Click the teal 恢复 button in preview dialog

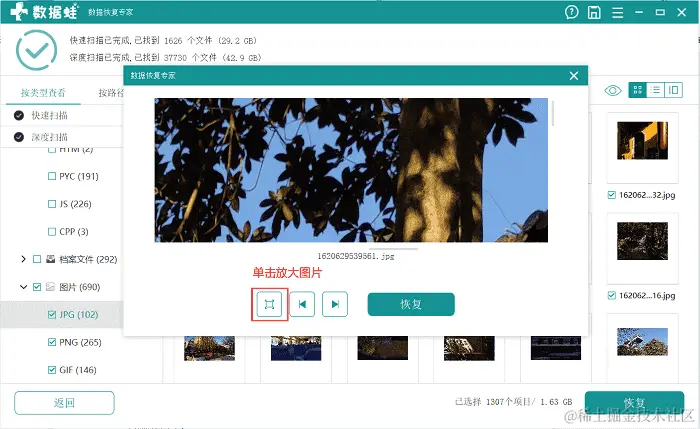[411, 304]
